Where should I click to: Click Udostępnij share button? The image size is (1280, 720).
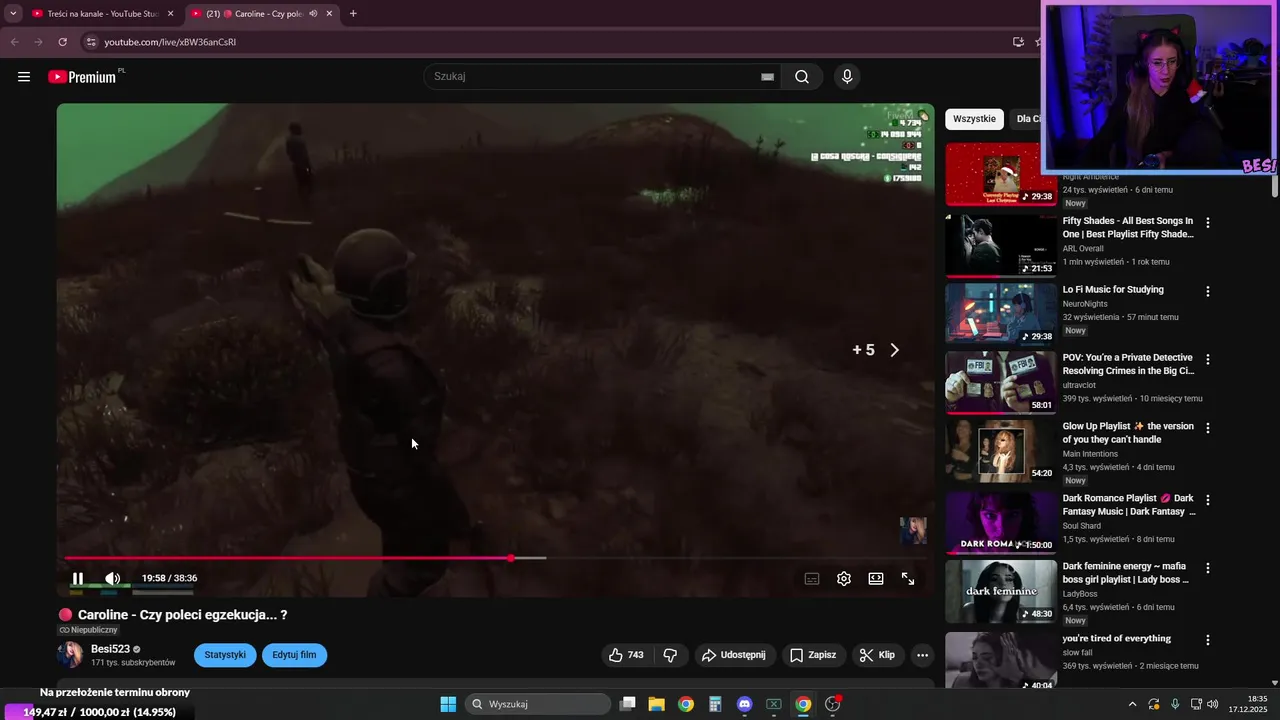[x=734, y=655]
